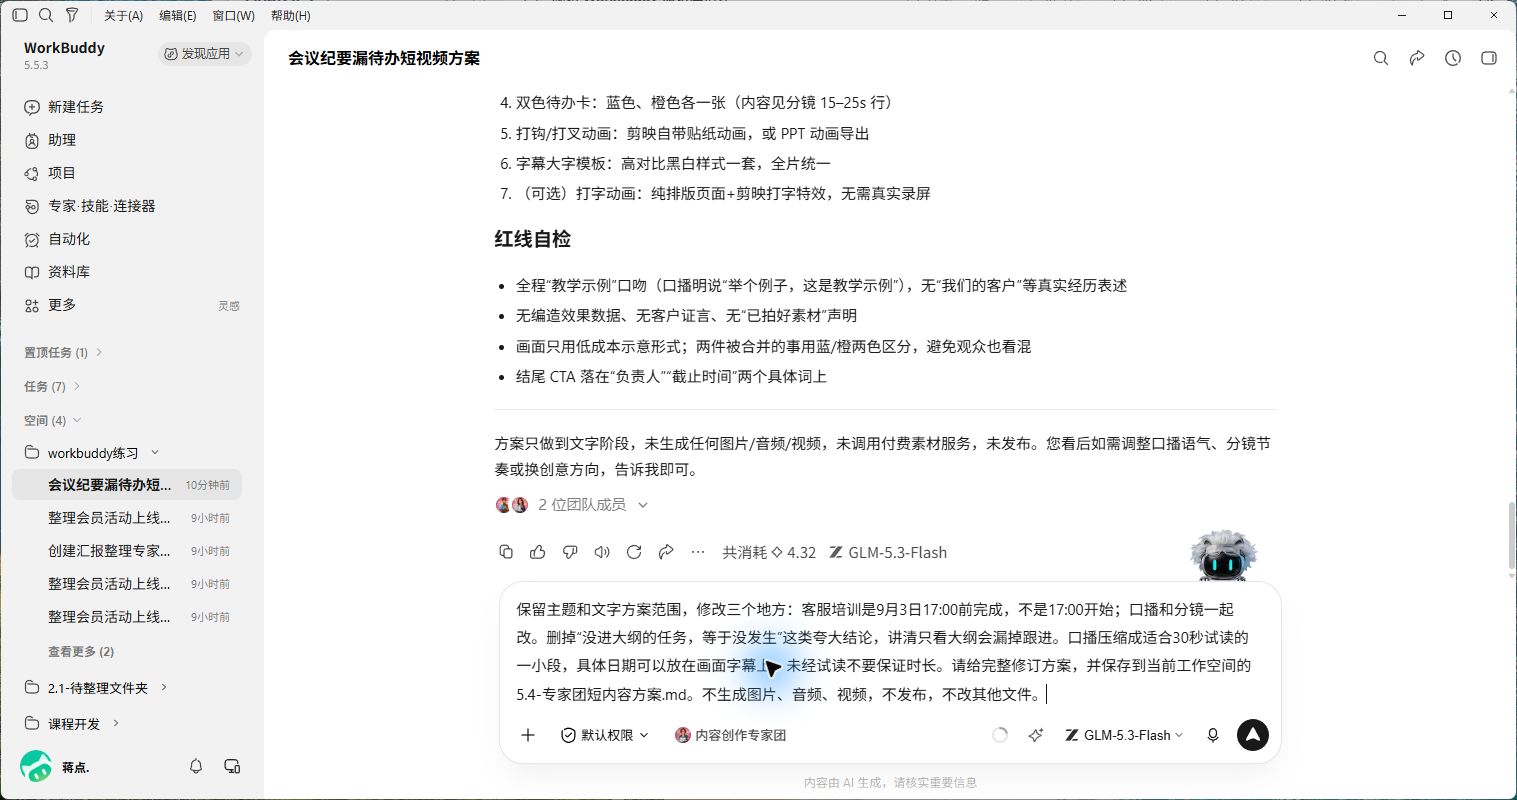Toggle the left sidebar panel icon
Screen dimensions: 1517x800
(20, 15)
